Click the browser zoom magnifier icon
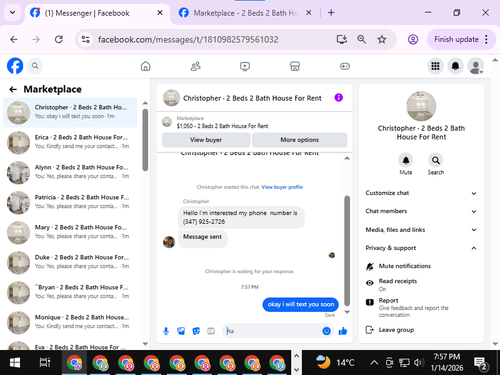Image resolution: width=500 pixels, height=375 pixels. tap(362, 40)
